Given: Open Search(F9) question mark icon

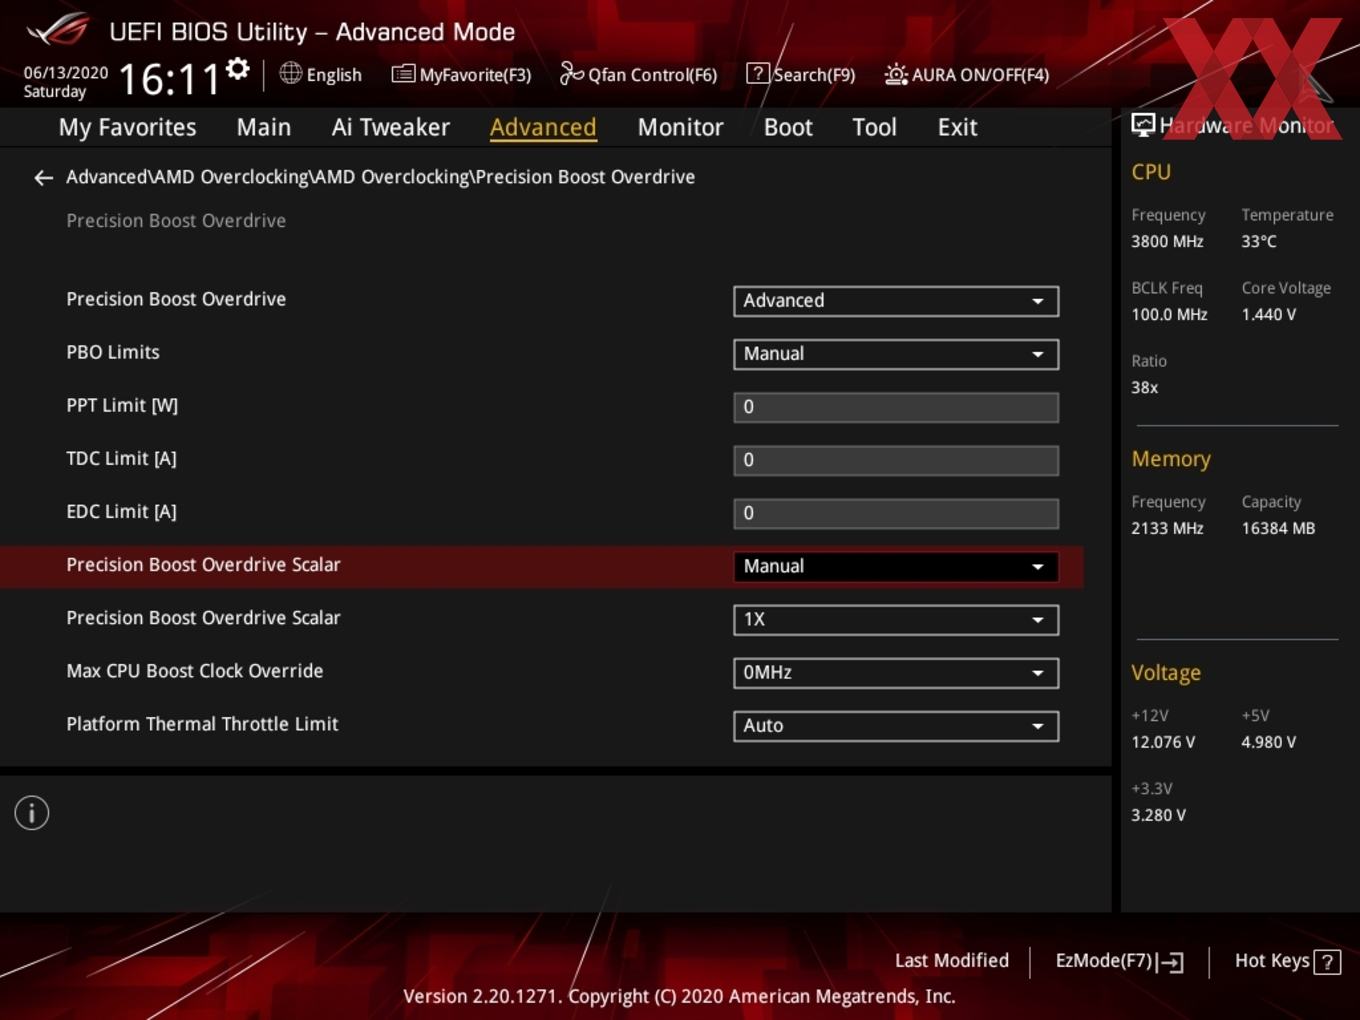Looking at the screenshot, I should (x=758, y=73).
